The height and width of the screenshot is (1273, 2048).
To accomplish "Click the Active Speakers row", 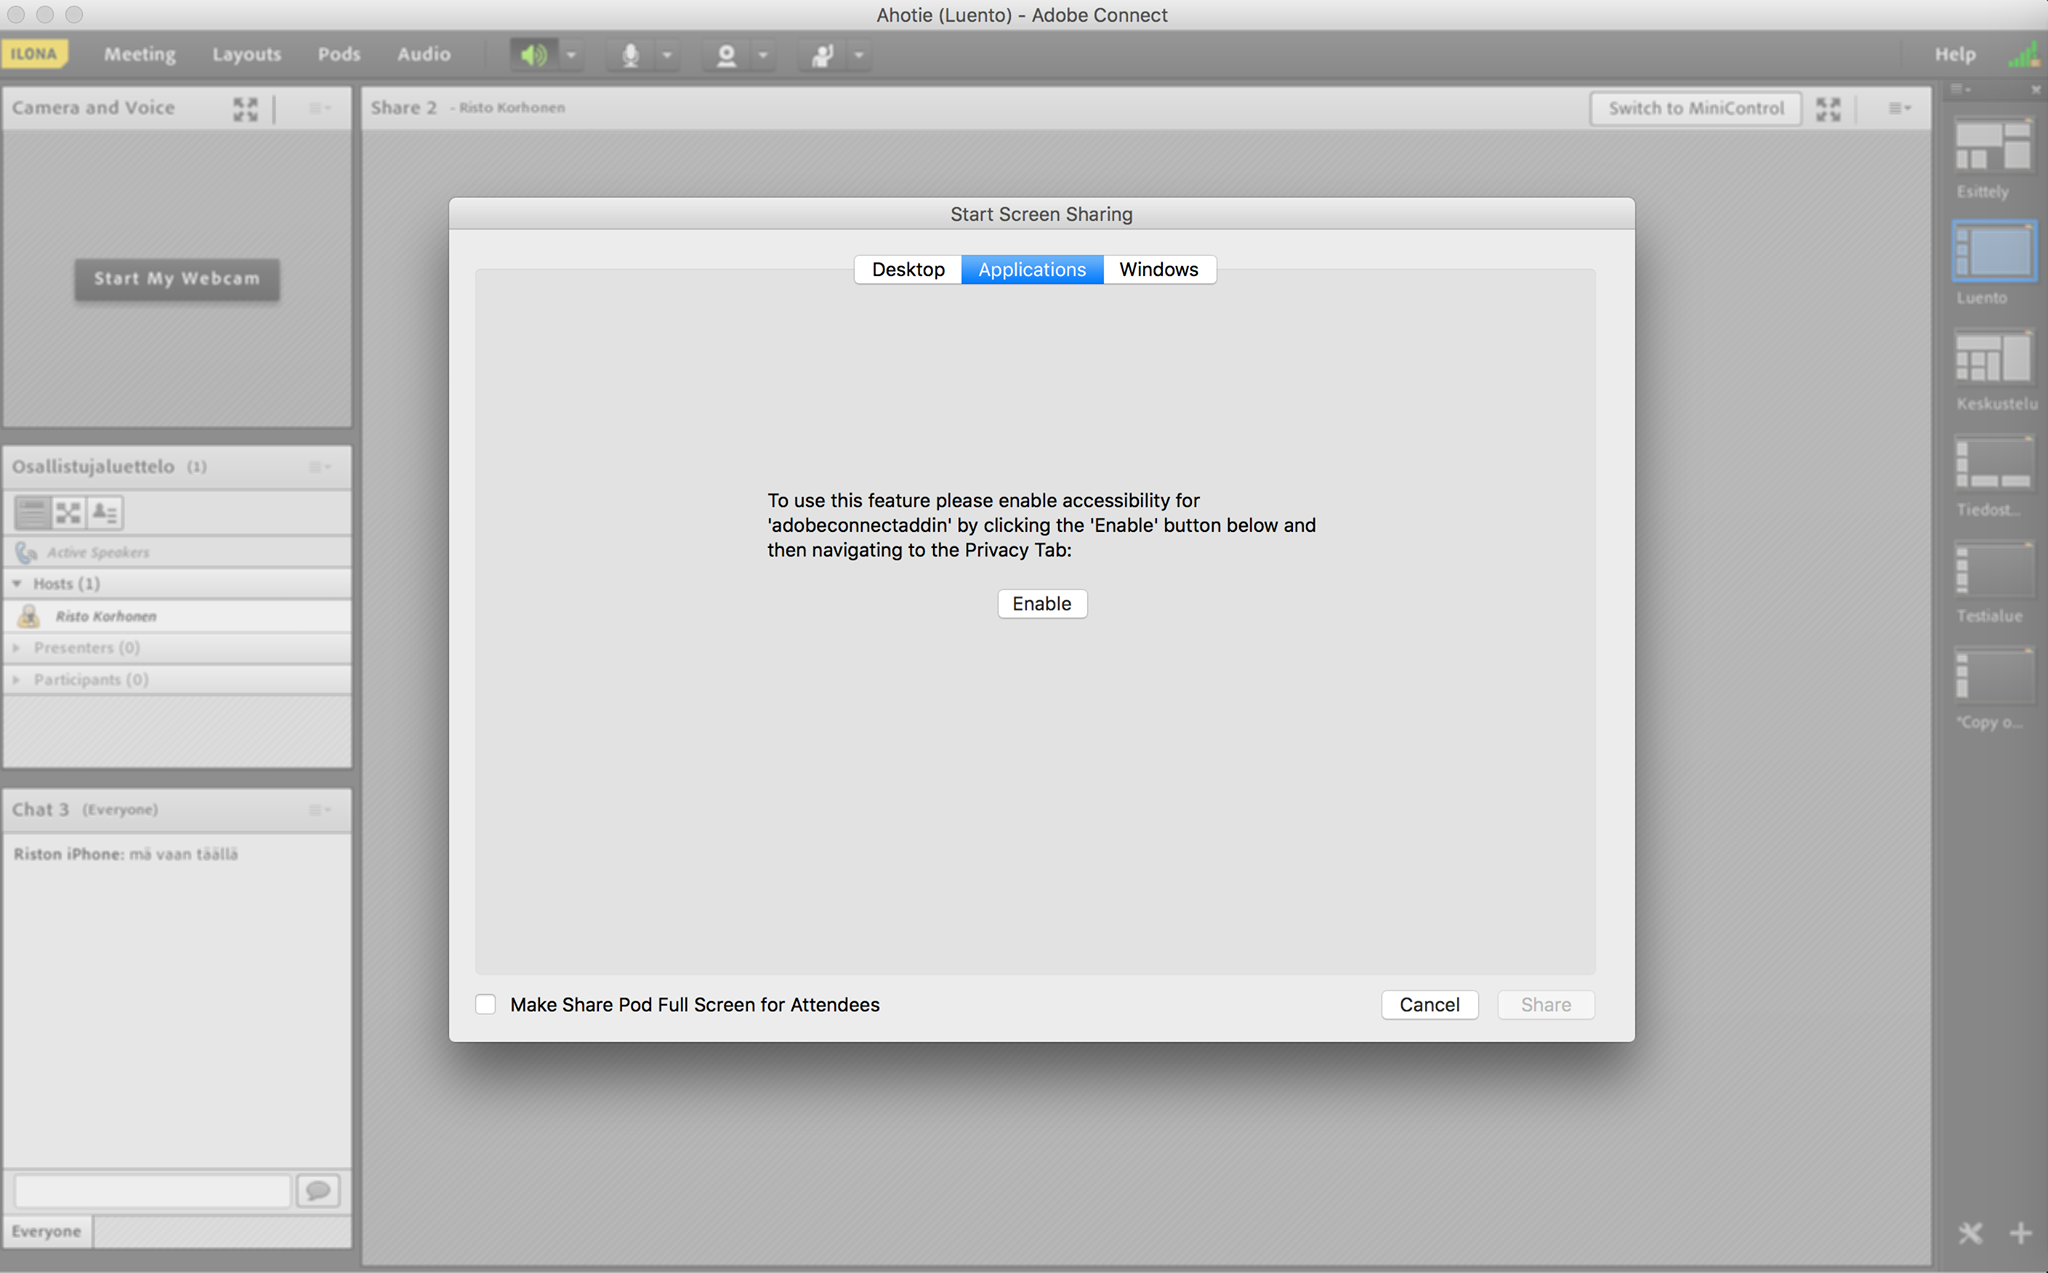I will coord(178,552).
